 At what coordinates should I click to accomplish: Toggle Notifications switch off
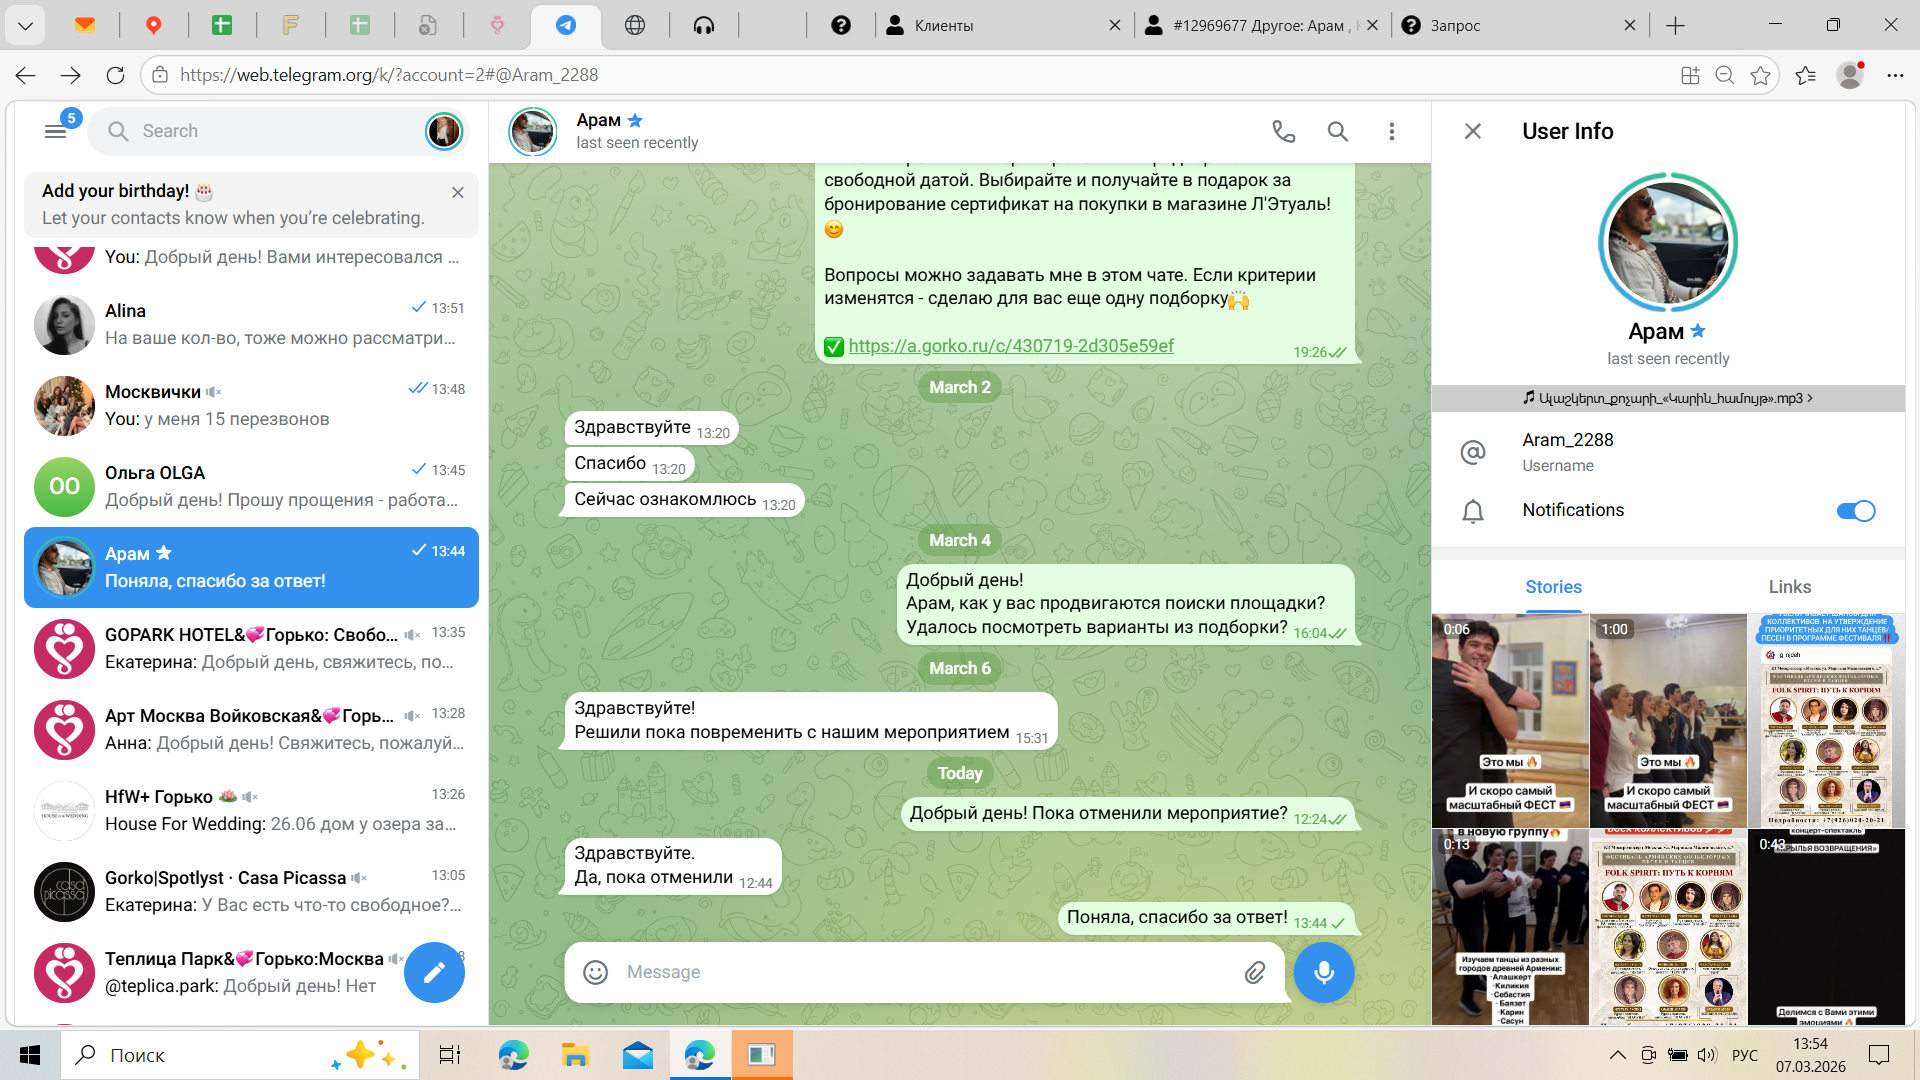tap(1855, 511)
